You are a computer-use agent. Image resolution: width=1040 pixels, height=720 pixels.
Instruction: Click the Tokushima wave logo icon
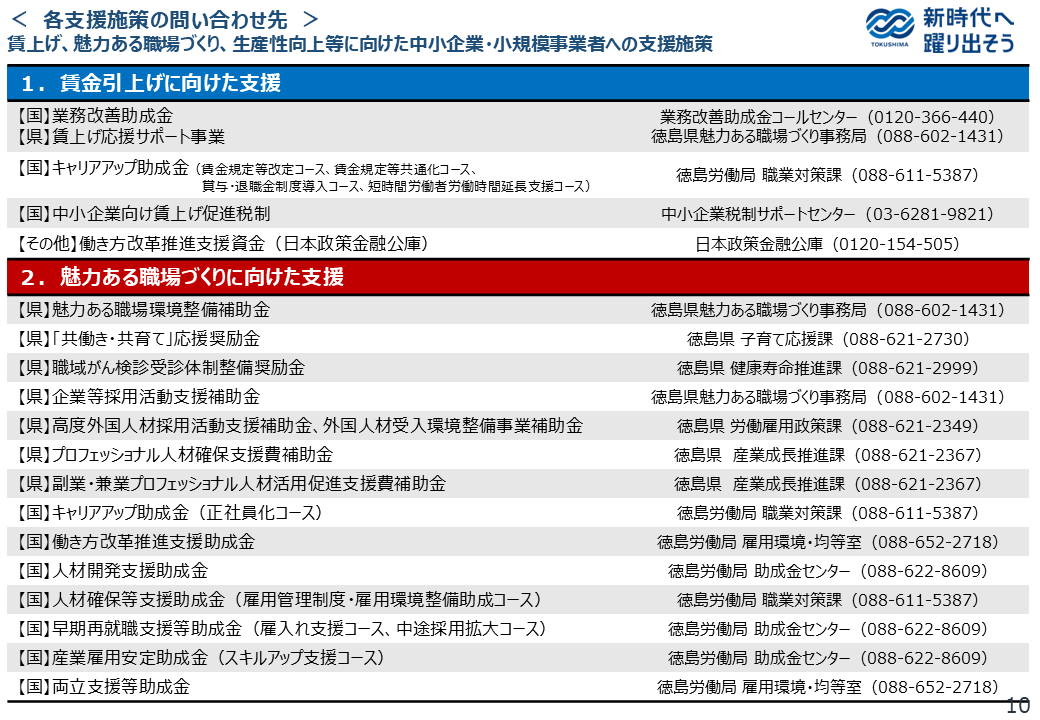pyautogui.click(x=889, y=27)
